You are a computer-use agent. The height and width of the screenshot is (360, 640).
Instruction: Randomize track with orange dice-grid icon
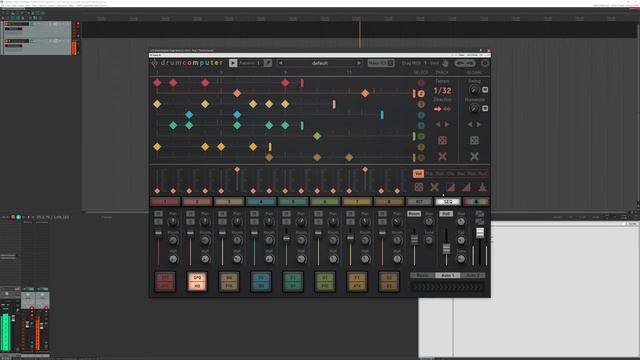click(442, 140)
